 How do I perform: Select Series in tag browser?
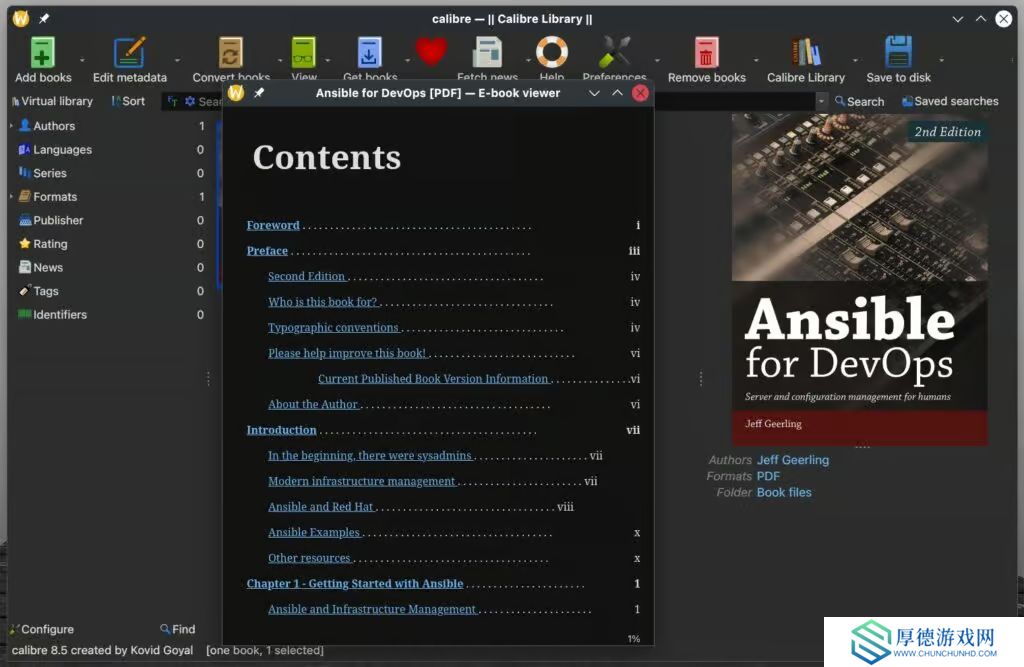tap(50, 173)
